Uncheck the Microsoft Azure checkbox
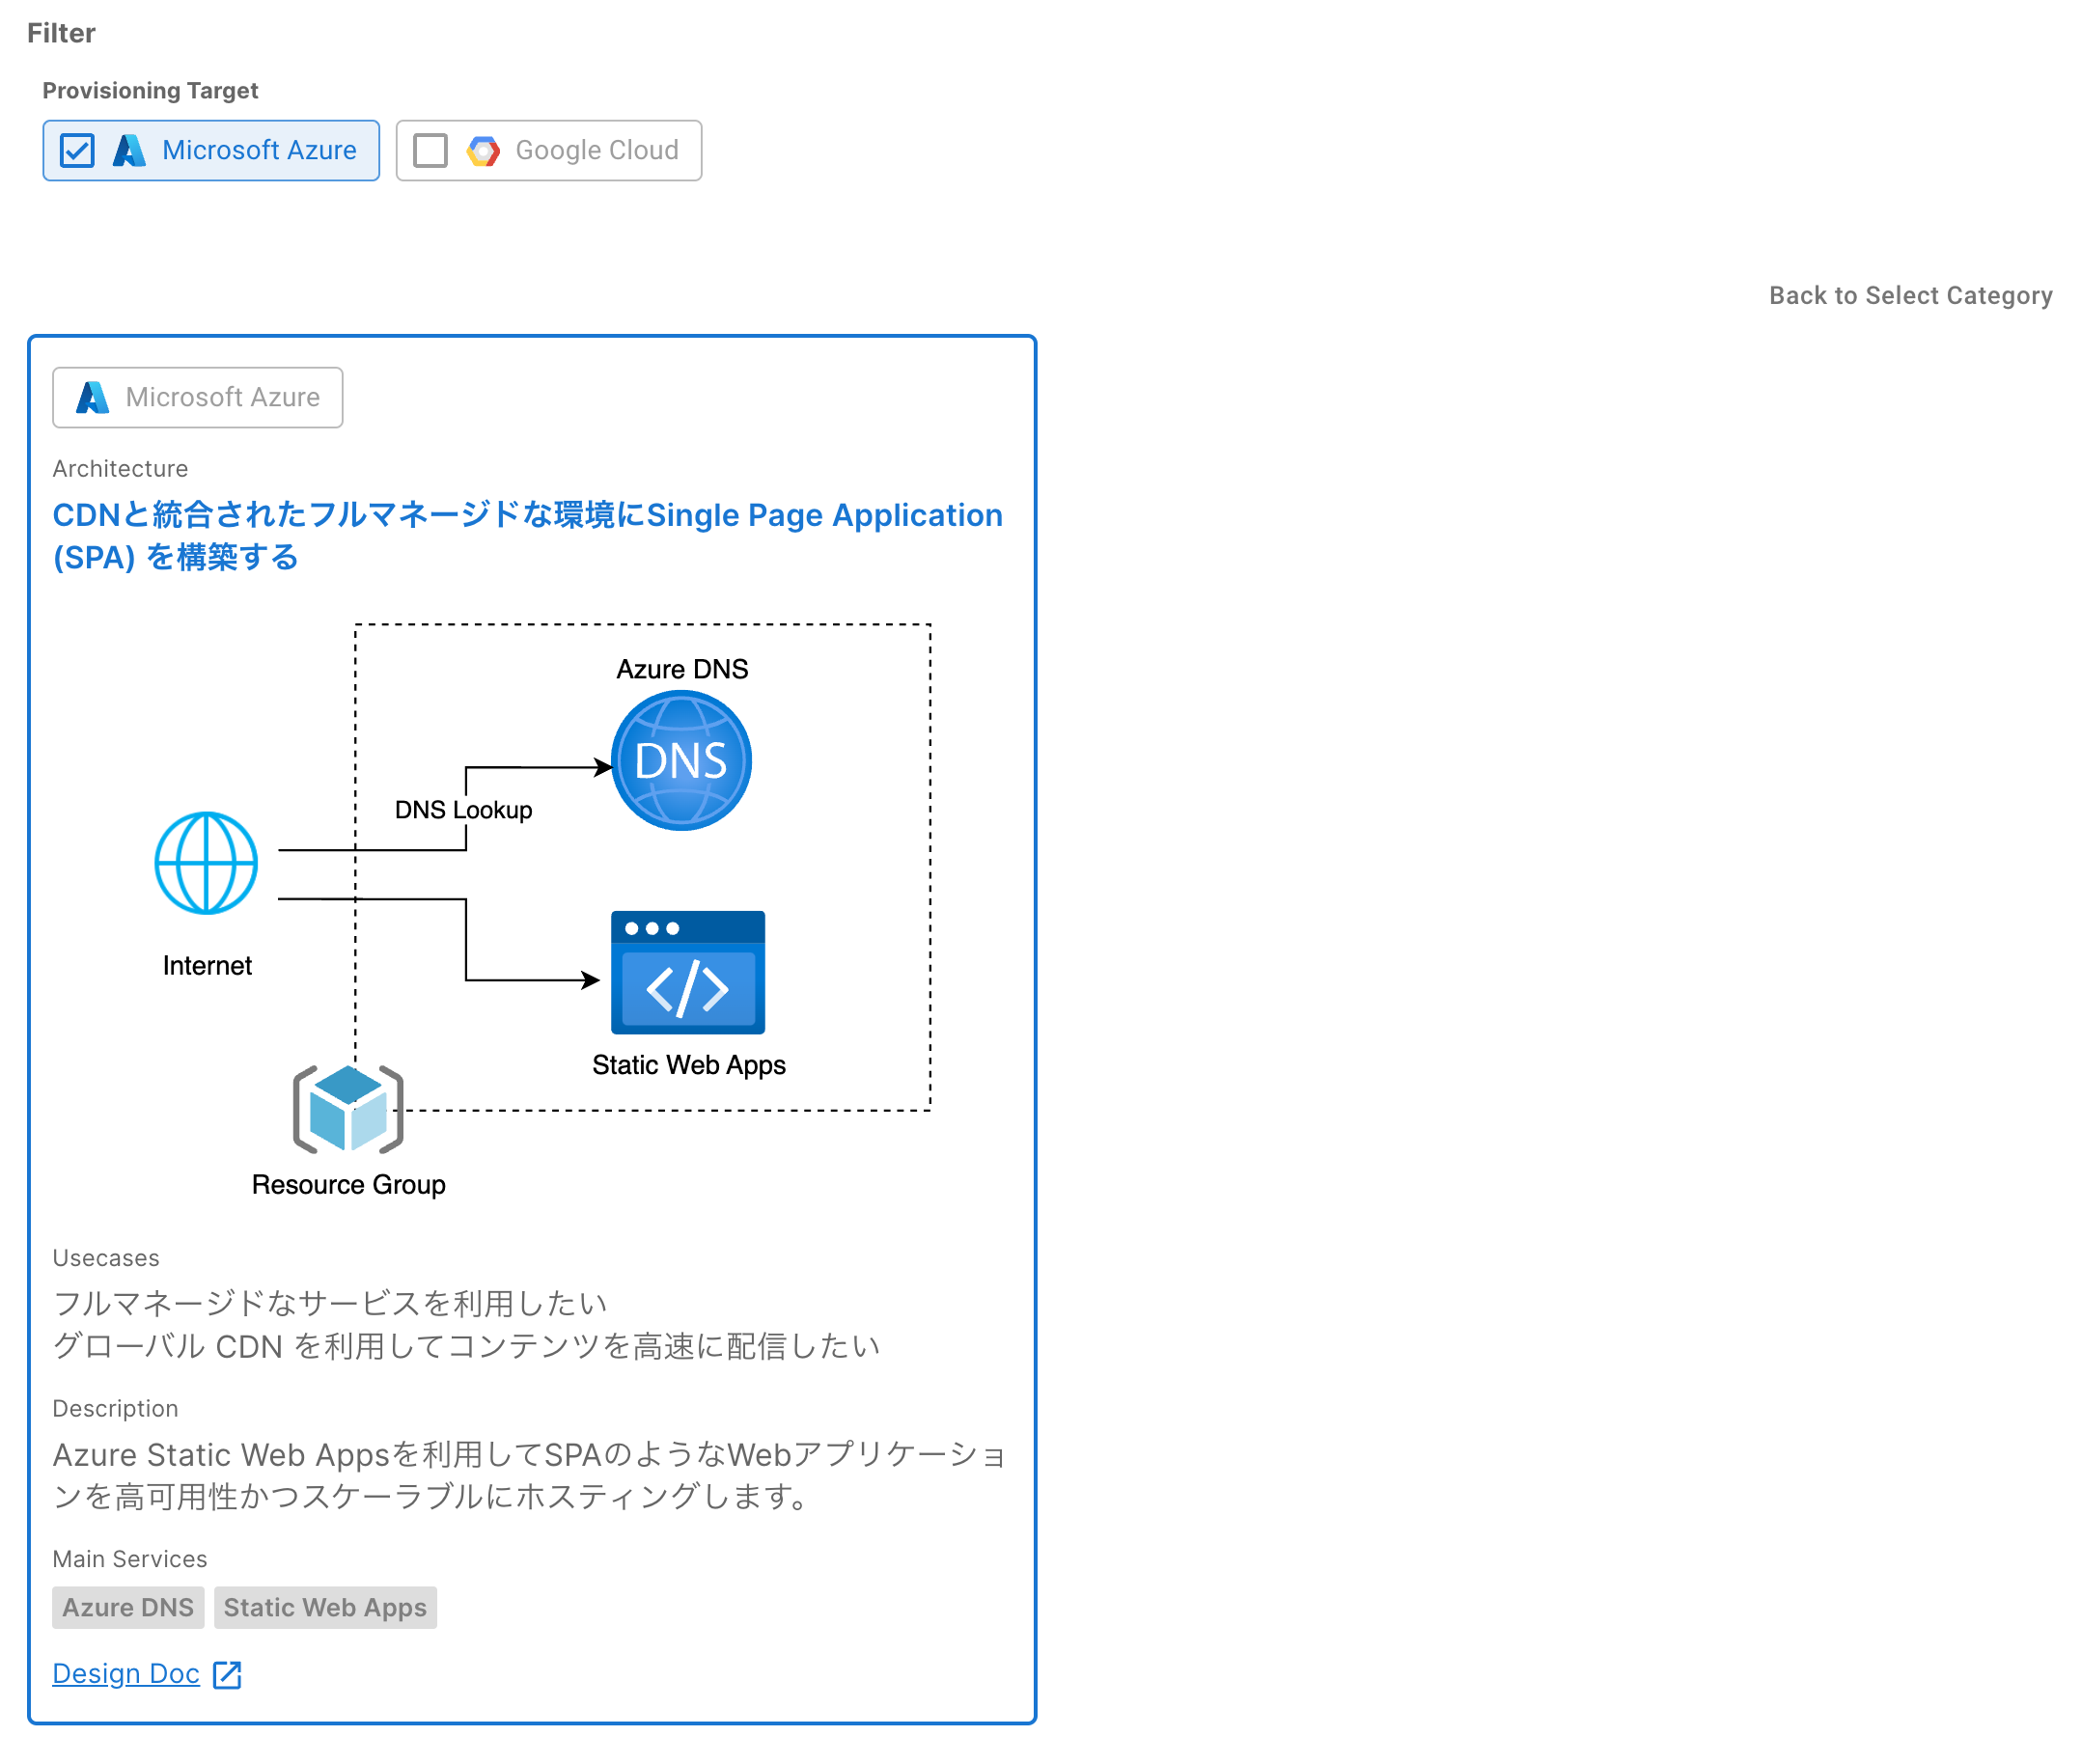Image resolution: width=2081 pixels, height=1764 pixels. pos(77,151)
